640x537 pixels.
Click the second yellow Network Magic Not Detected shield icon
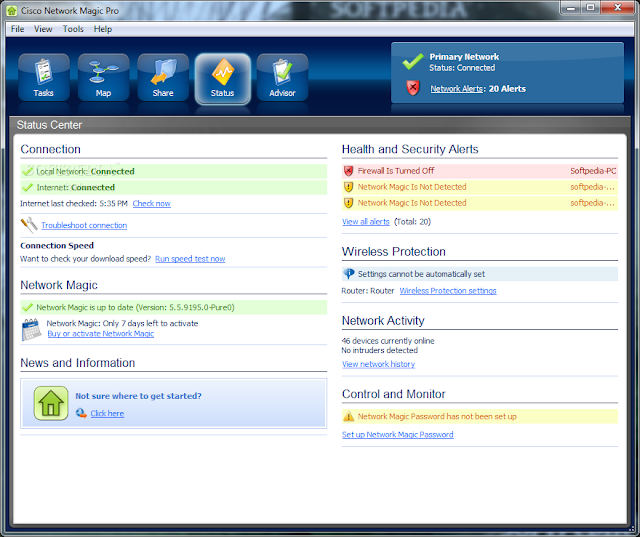(348, 203)
